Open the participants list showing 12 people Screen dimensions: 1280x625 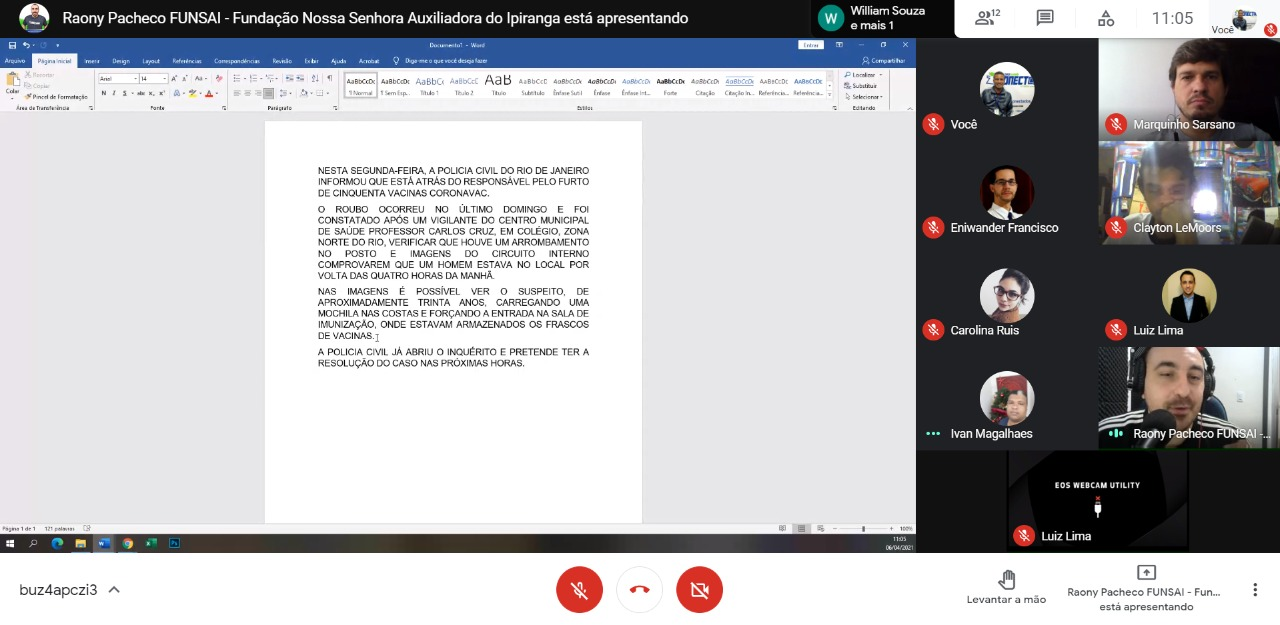coord(988,18)
